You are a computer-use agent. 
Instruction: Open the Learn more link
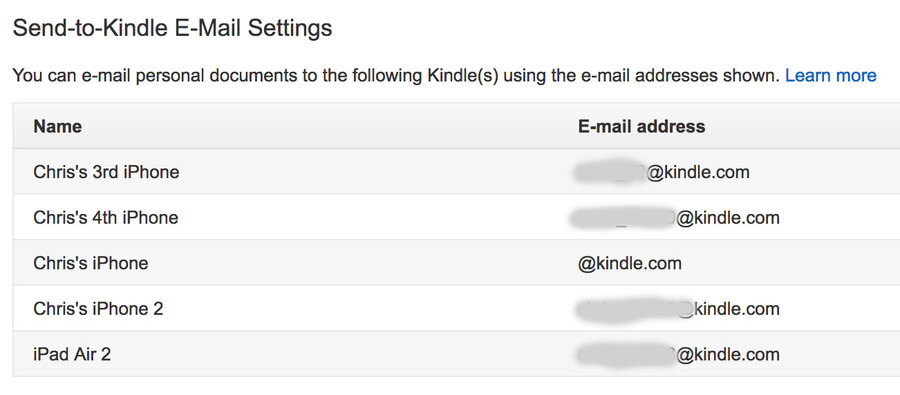click(x=831, y=75)
